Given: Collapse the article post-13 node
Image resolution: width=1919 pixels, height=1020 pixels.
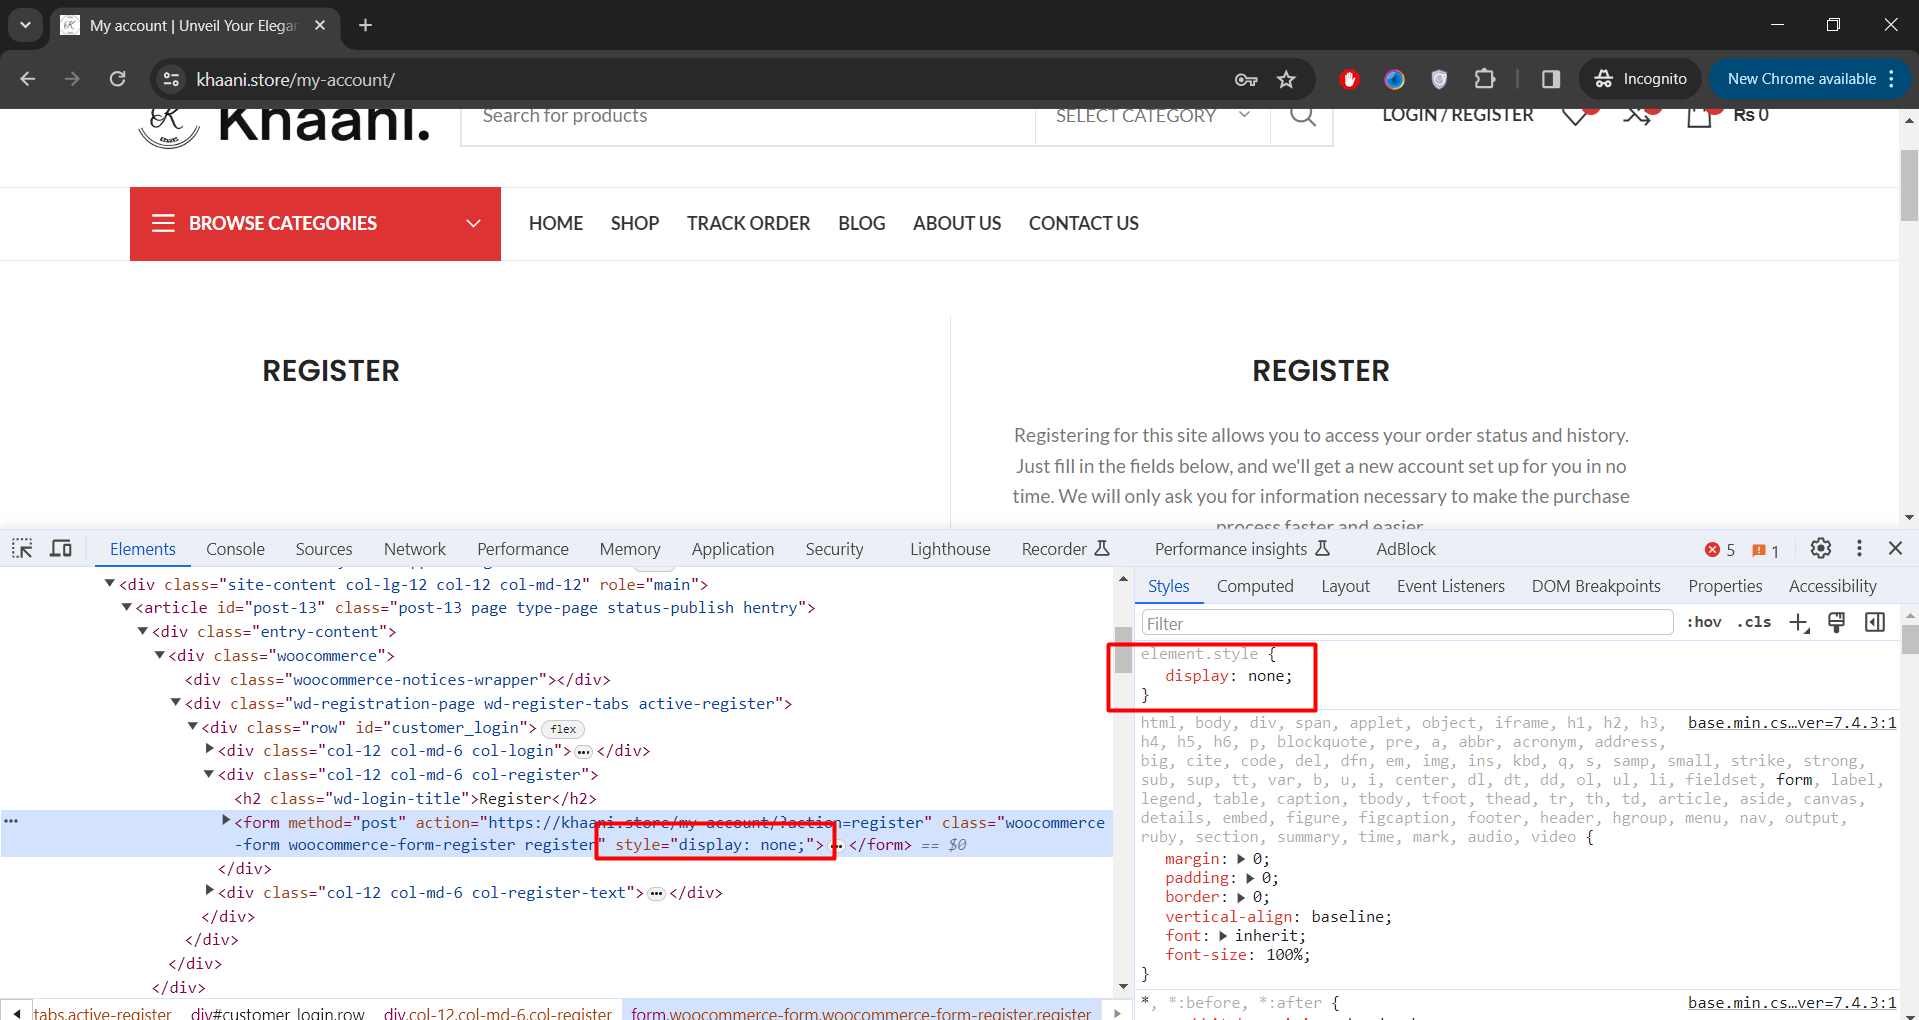Looking at the screenshot, I should coord(127,607).
